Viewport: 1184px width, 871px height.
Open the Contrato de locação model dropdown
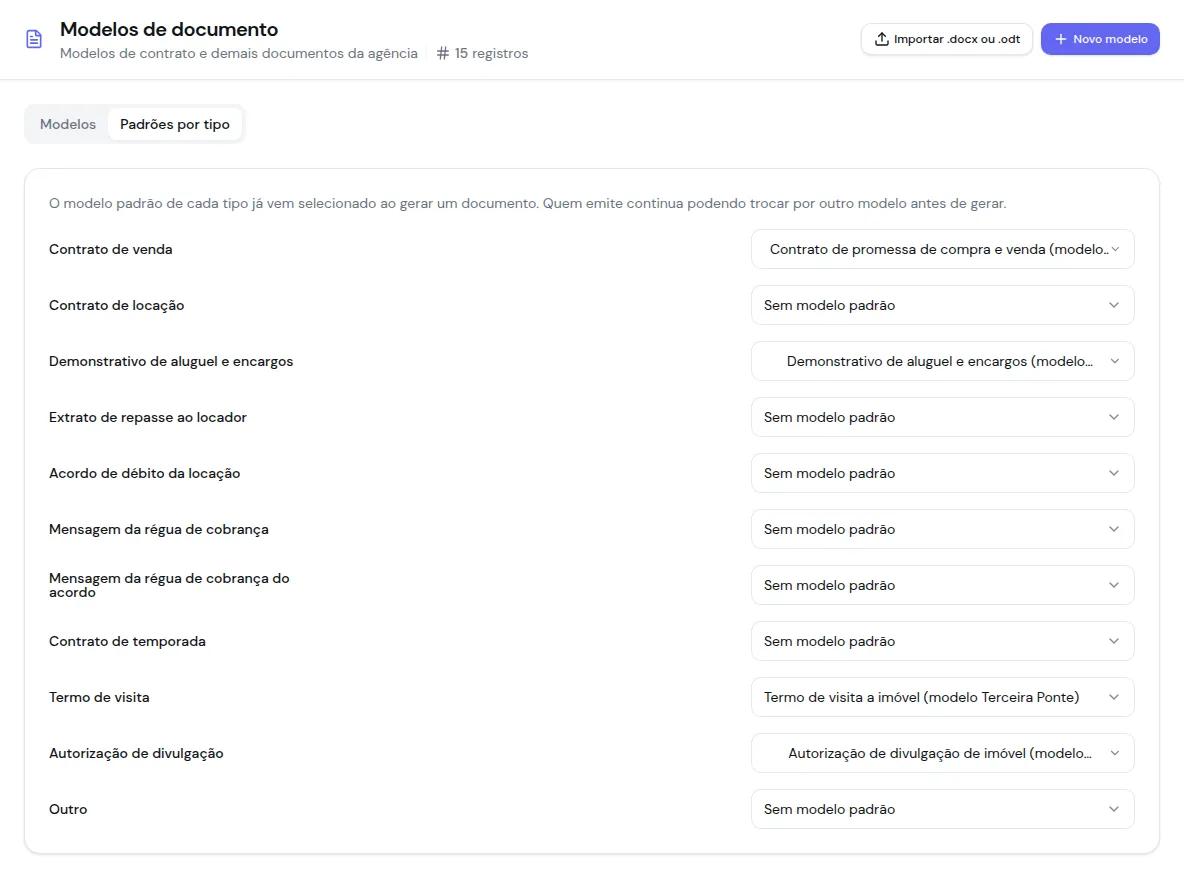pos(942,305)
